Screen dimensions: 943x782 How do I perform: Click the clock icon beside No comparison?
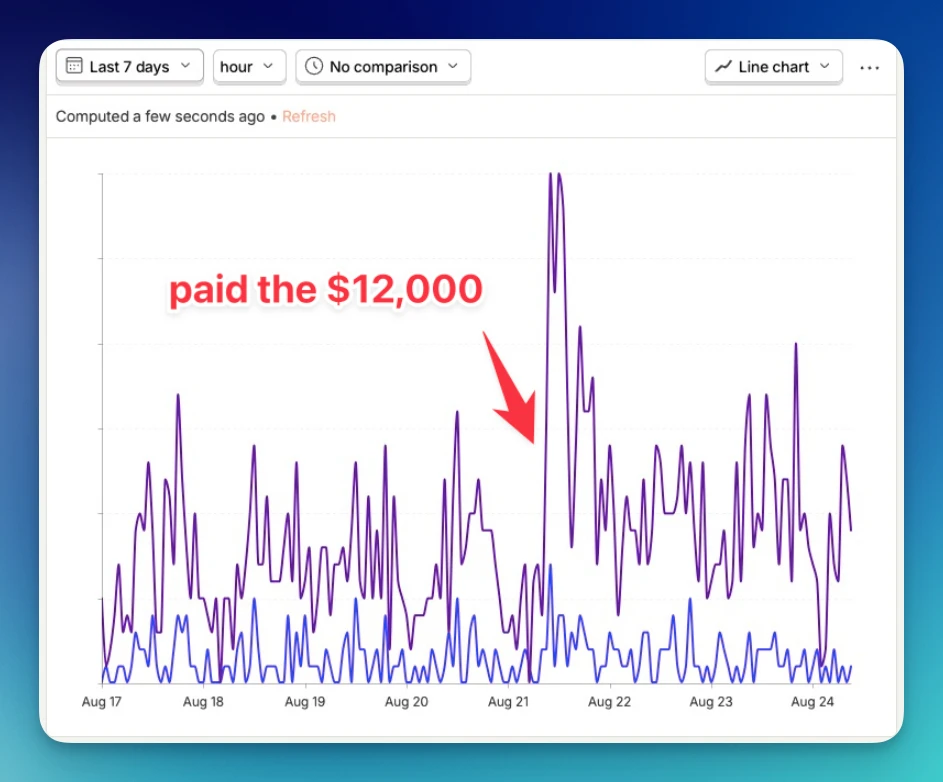pos(314,66)
